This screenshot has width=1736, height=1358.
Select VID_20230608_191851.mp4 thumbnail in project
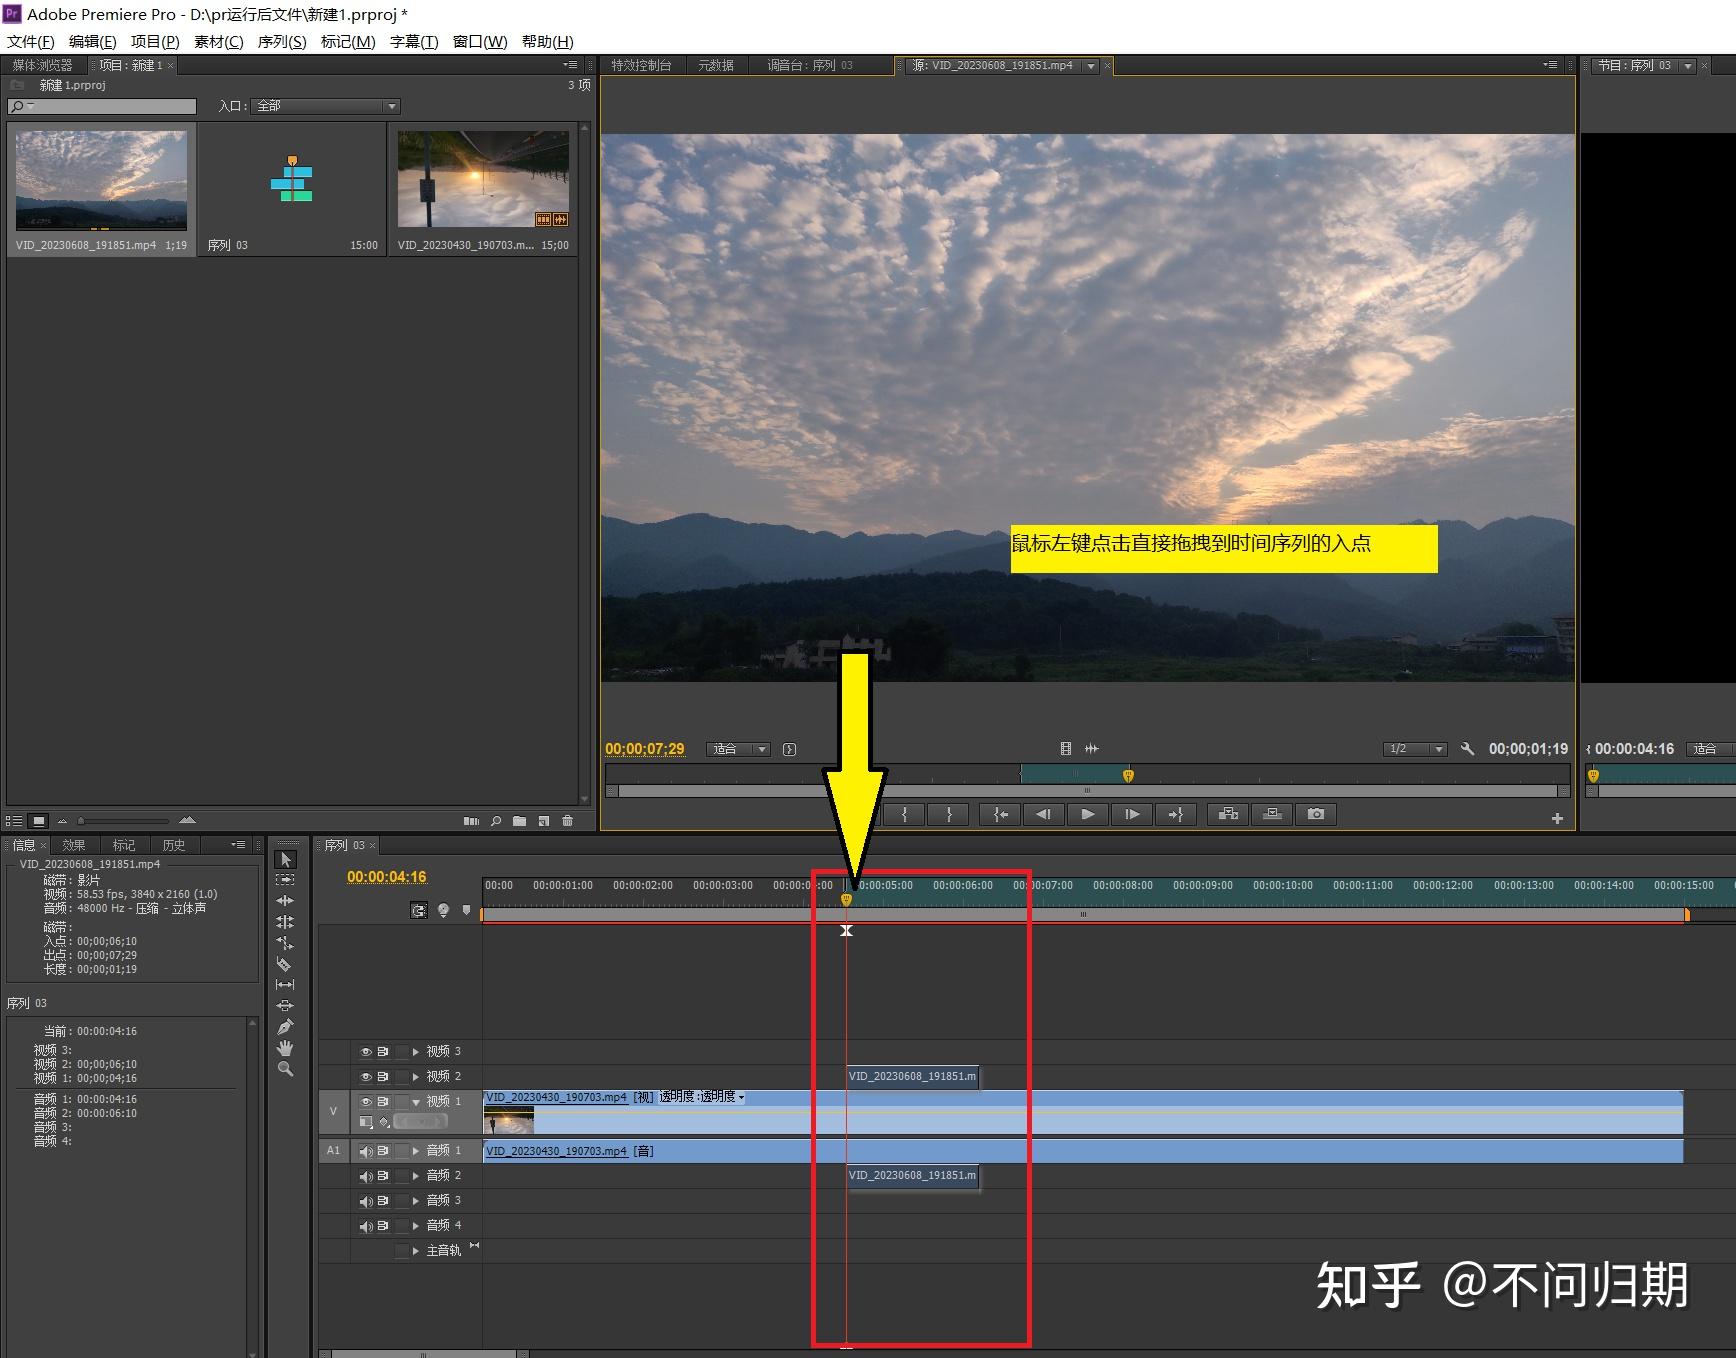[101, 181]
